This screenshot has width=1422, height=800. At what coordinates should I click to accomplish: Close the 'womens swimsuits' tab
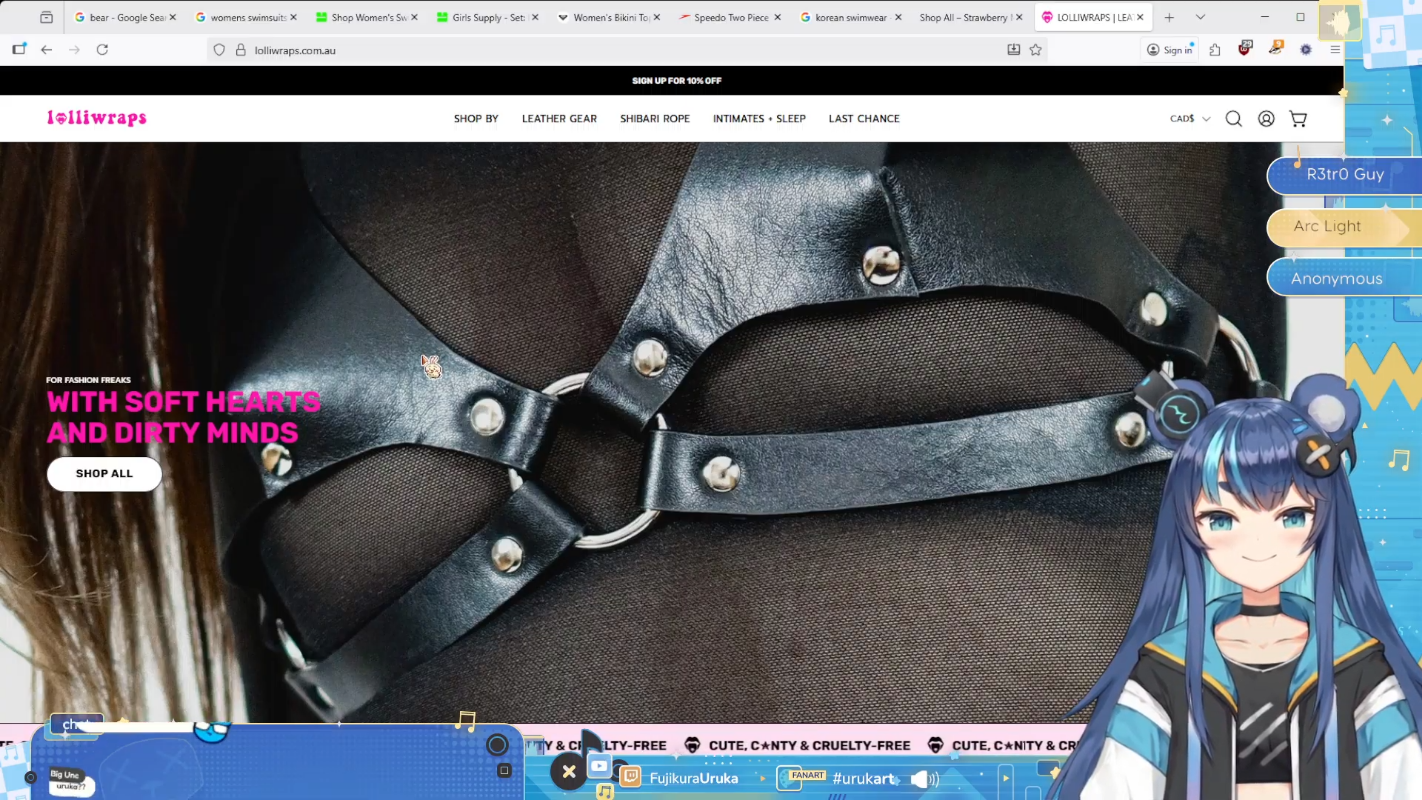point(293,17)
